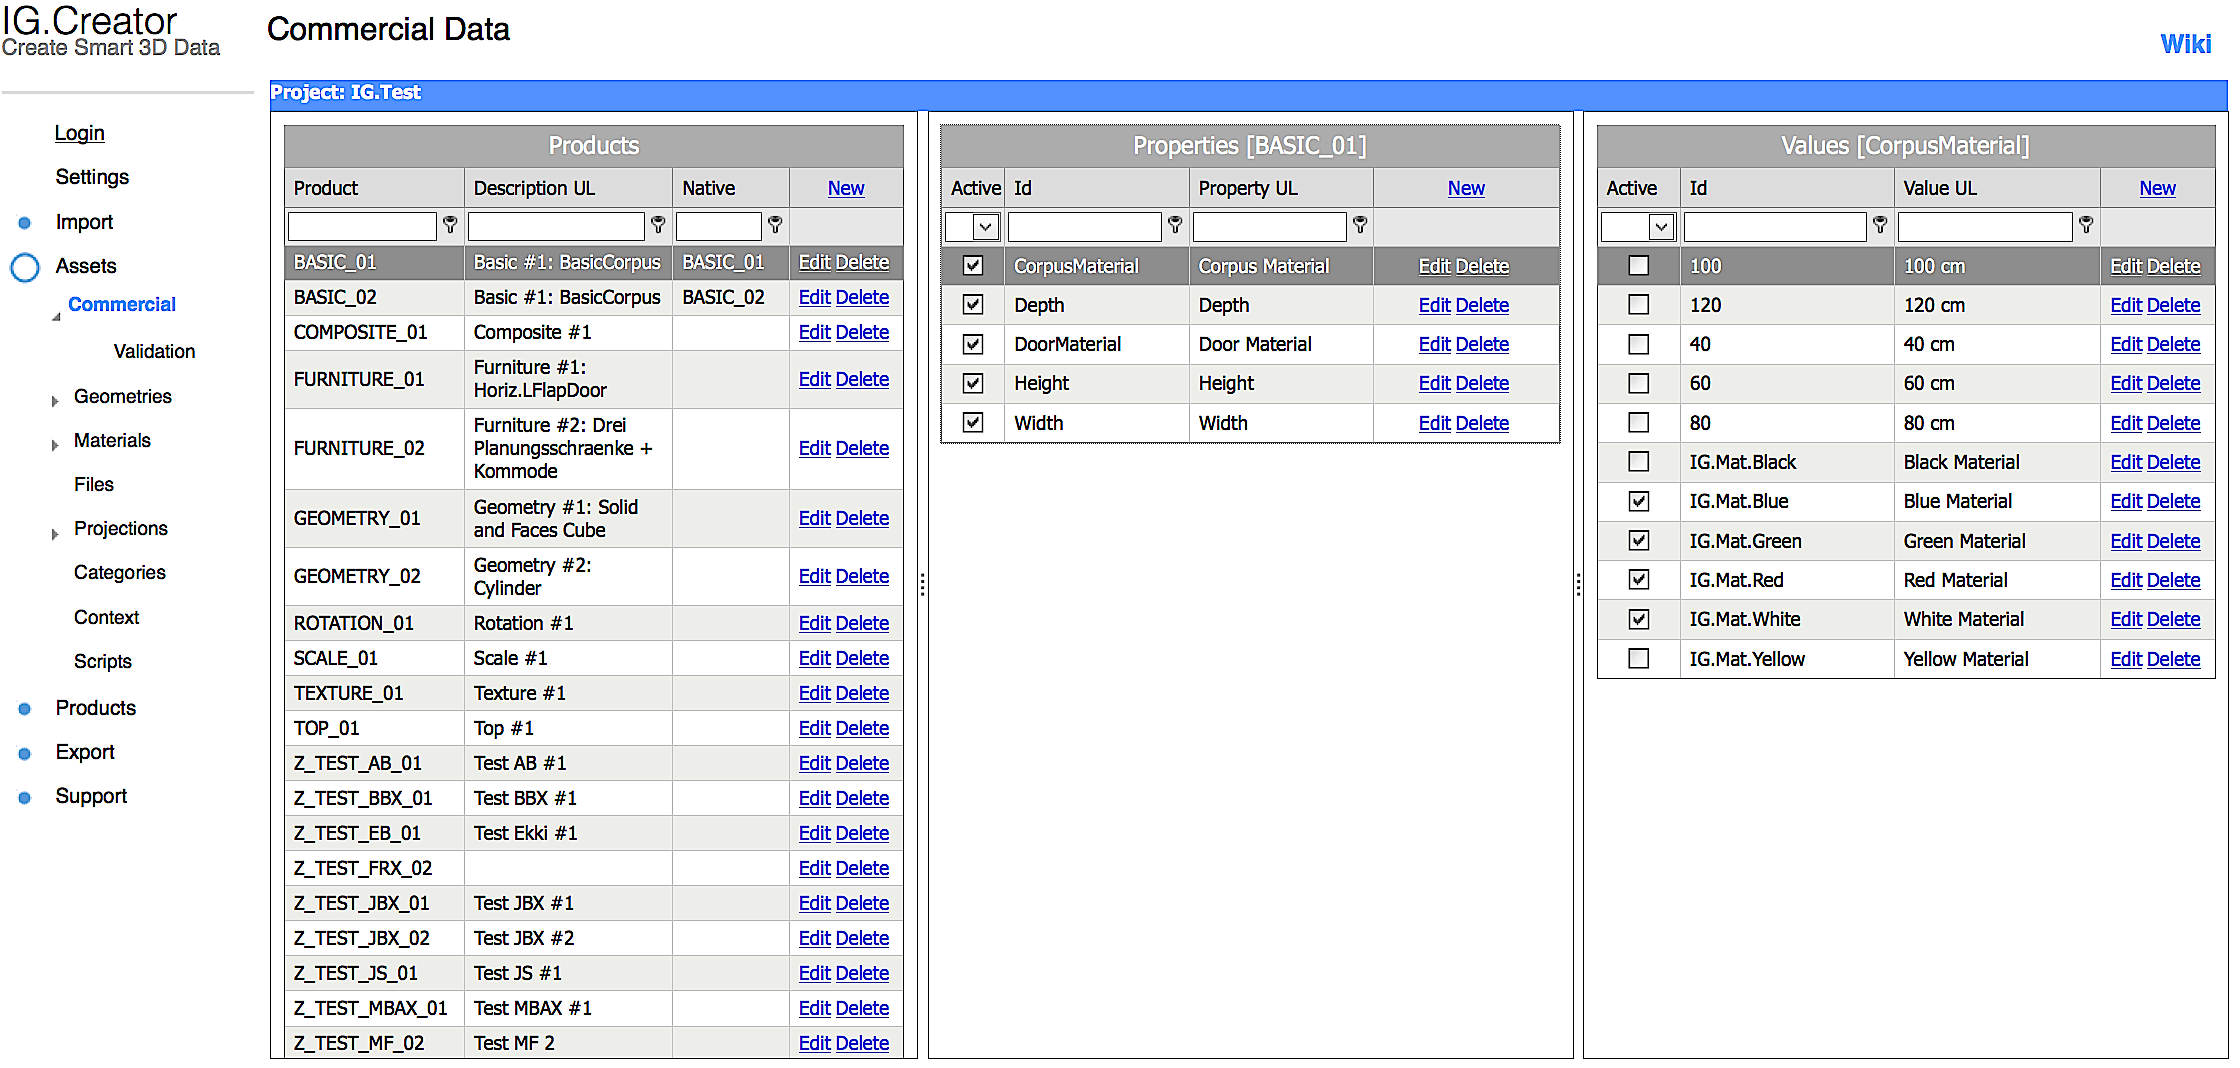Click filter icon next to Values Id field
The image size is (2240, 1068).
(1880, 225)
